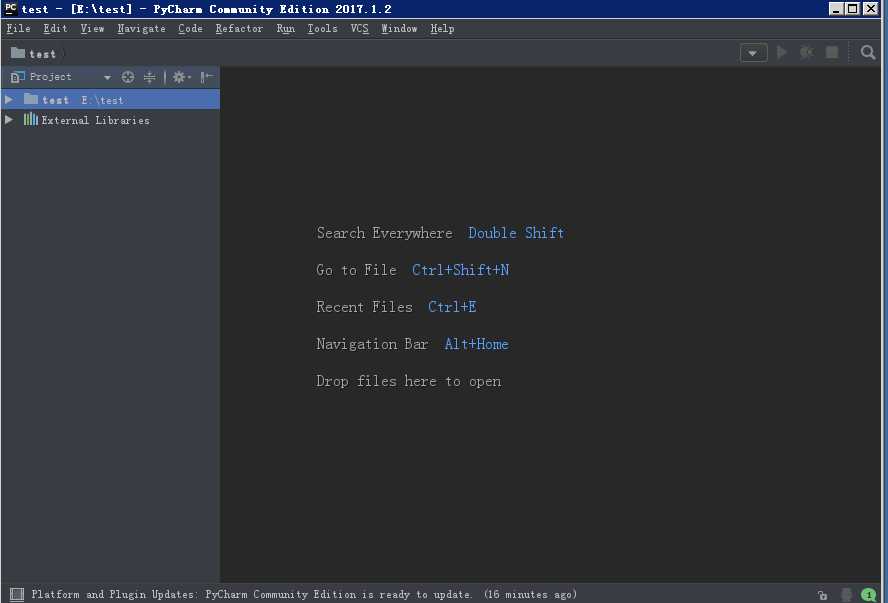Click the Project tool window icon
The width and height of the screenshot is (888, 603).
[18, 77]
